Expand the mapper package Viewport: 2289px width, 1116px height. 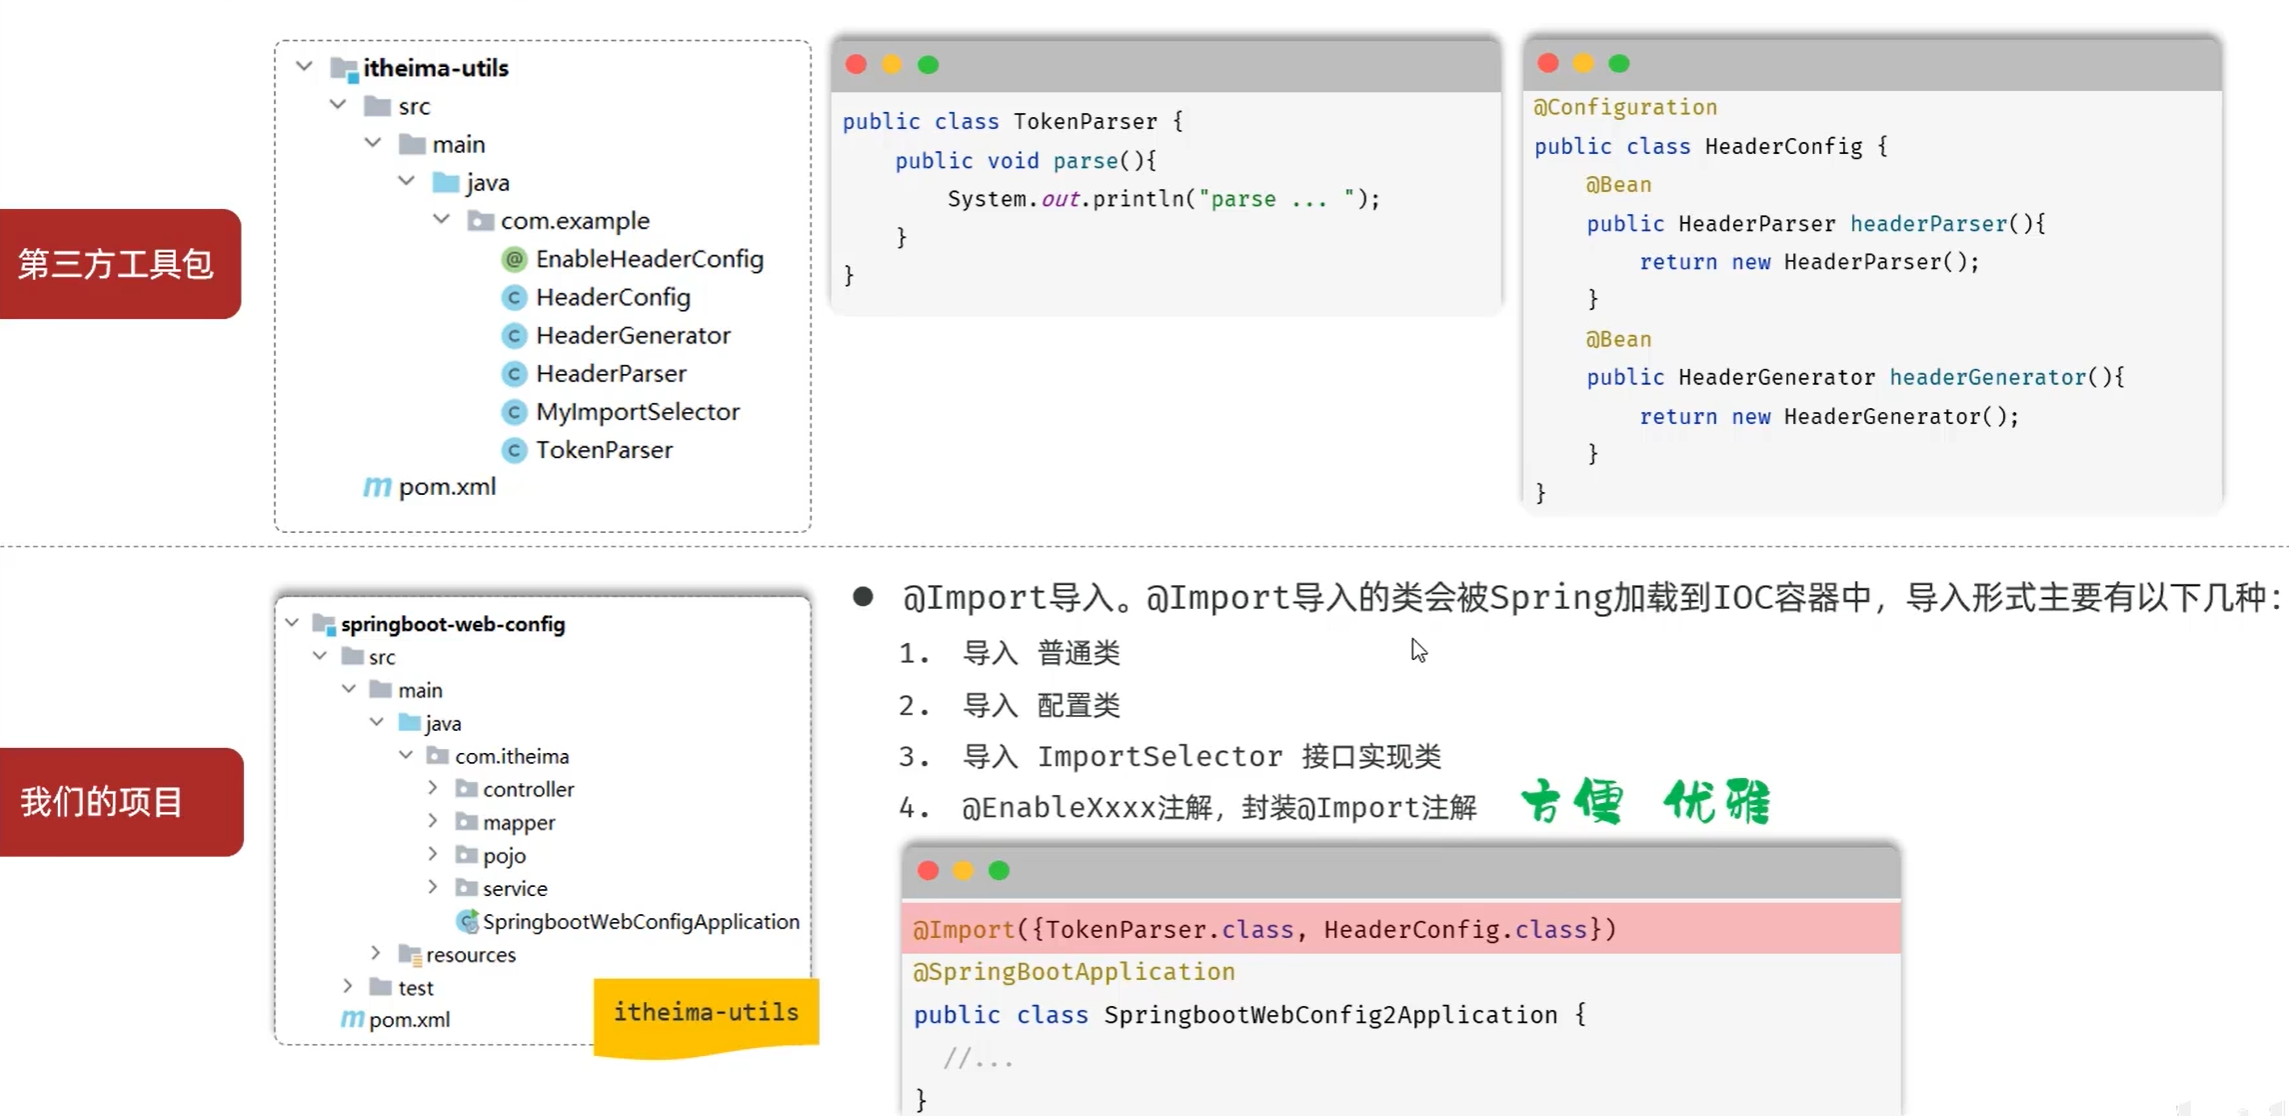(433, 821)
